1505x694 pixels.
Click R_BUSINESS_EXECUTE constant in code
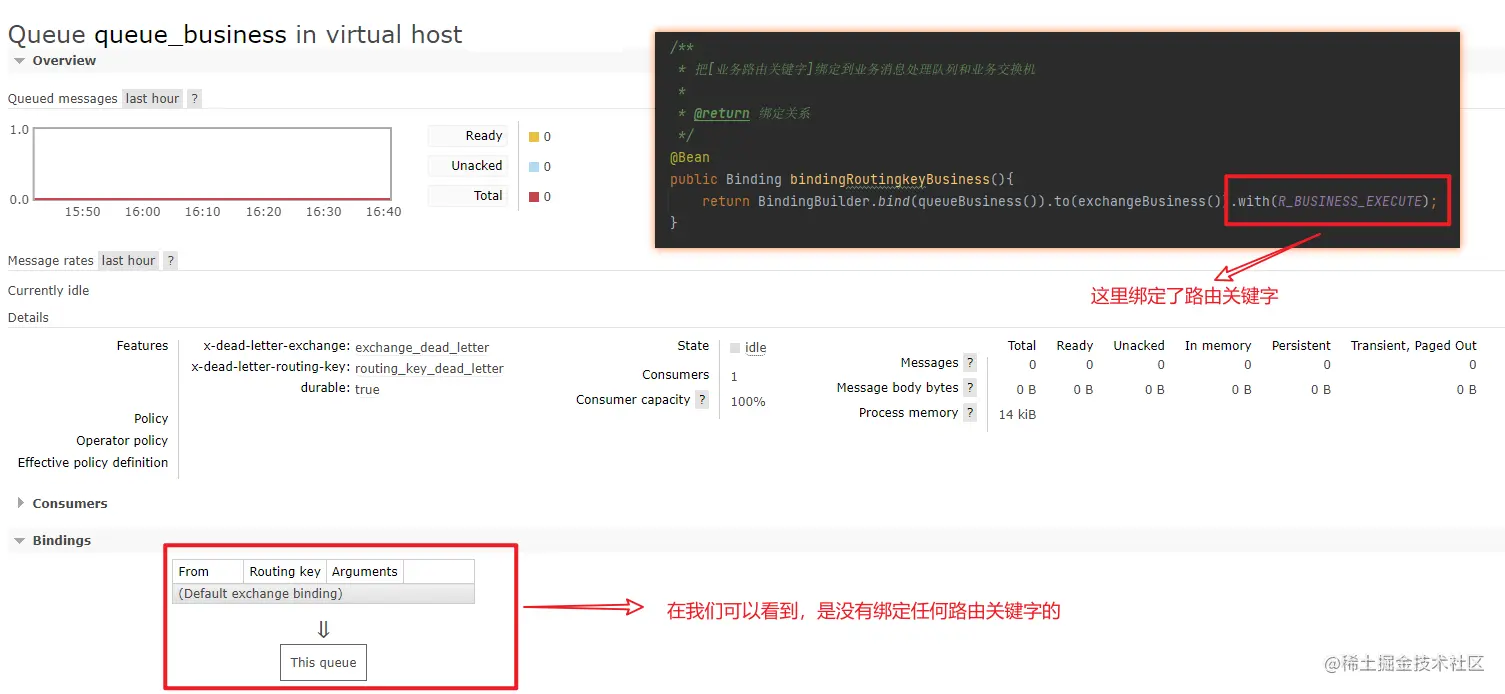[1350, 202]
